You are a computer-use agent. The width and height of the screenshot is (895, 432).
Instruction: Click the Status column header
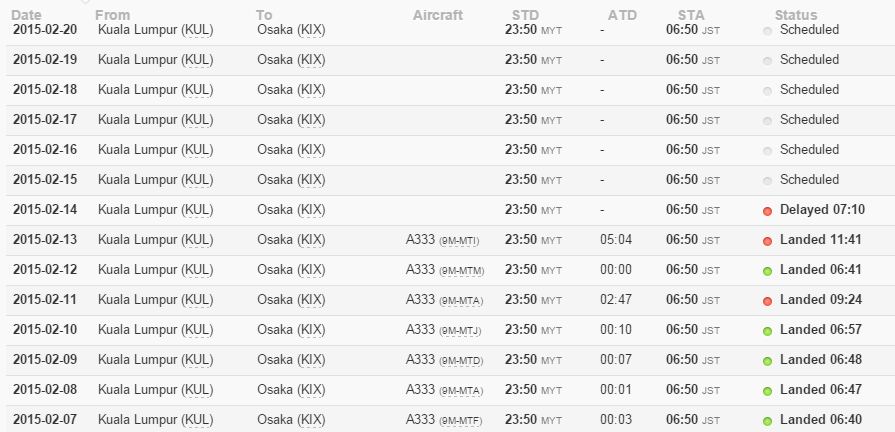(x=796, y=15)
